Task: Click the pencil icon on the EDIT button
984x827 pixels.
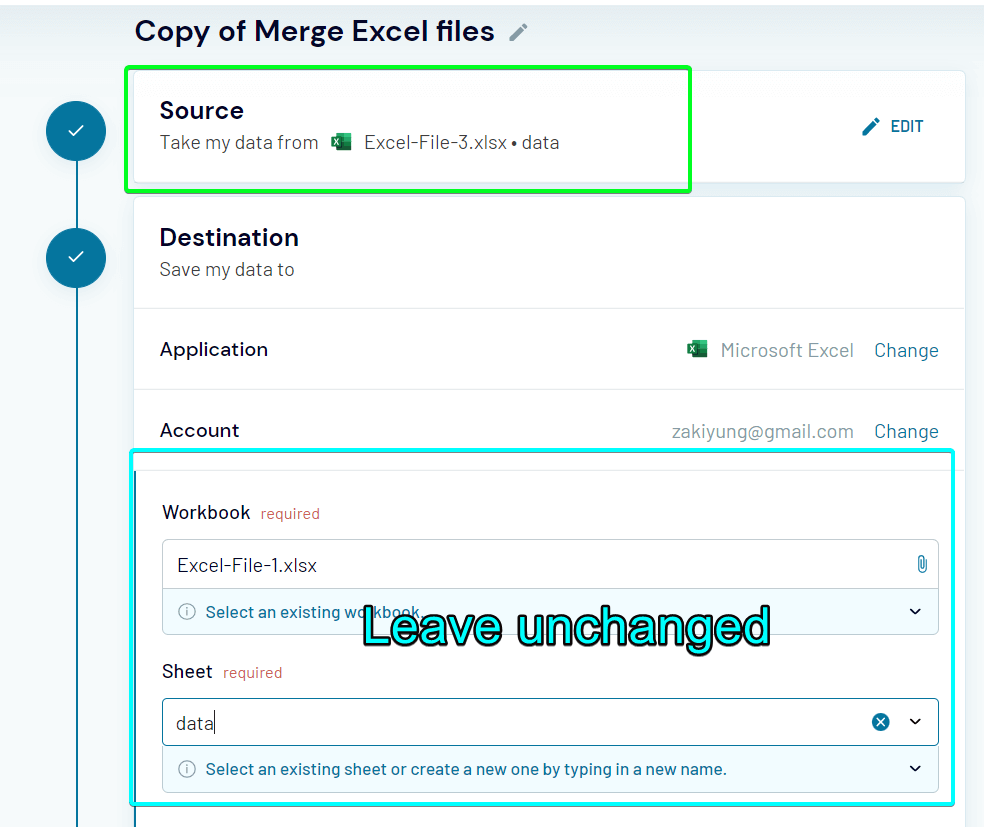Action: point(870,126)
